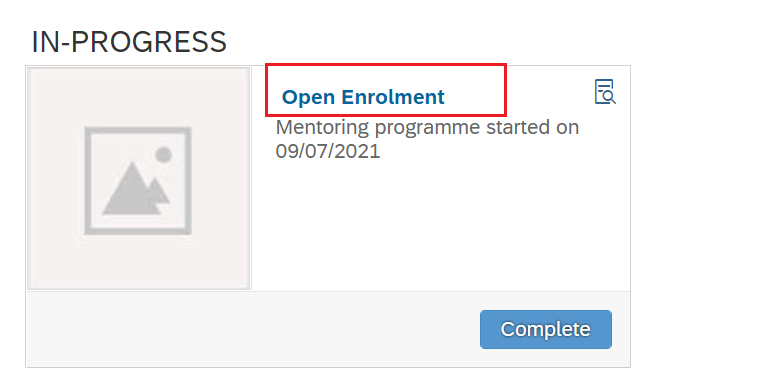Finish the programme with the blue Complete button

tap(546, 329)
